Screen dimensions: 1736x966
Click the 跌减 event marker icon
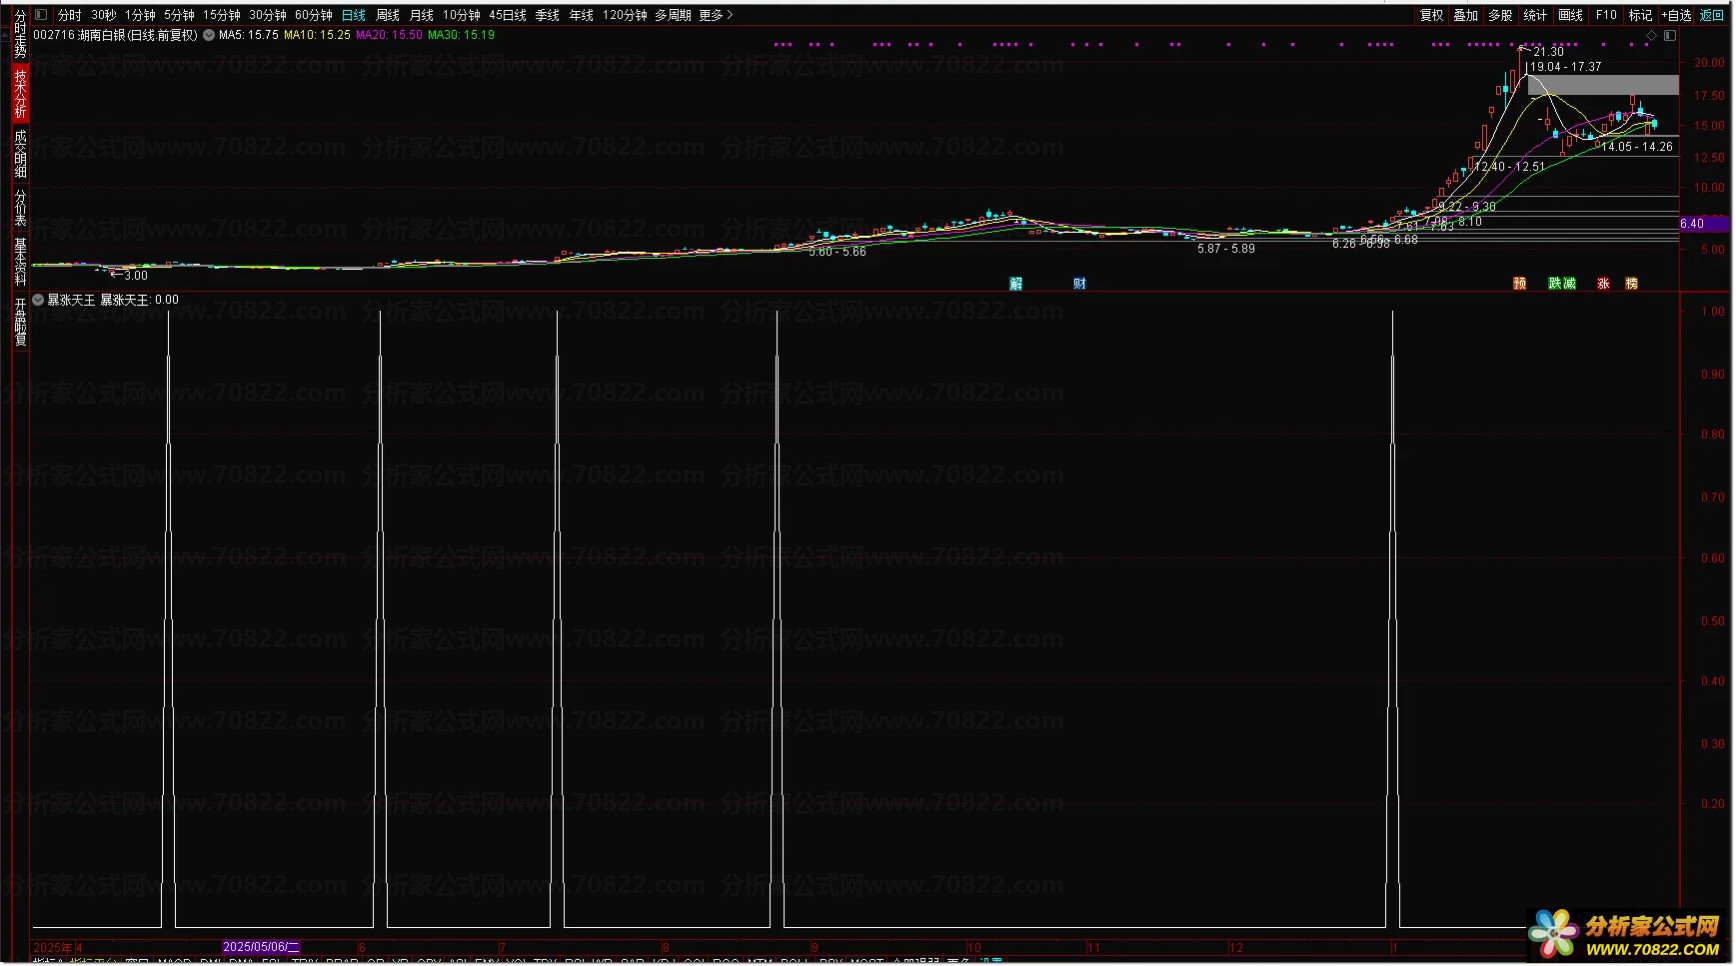click(1561, 284)
